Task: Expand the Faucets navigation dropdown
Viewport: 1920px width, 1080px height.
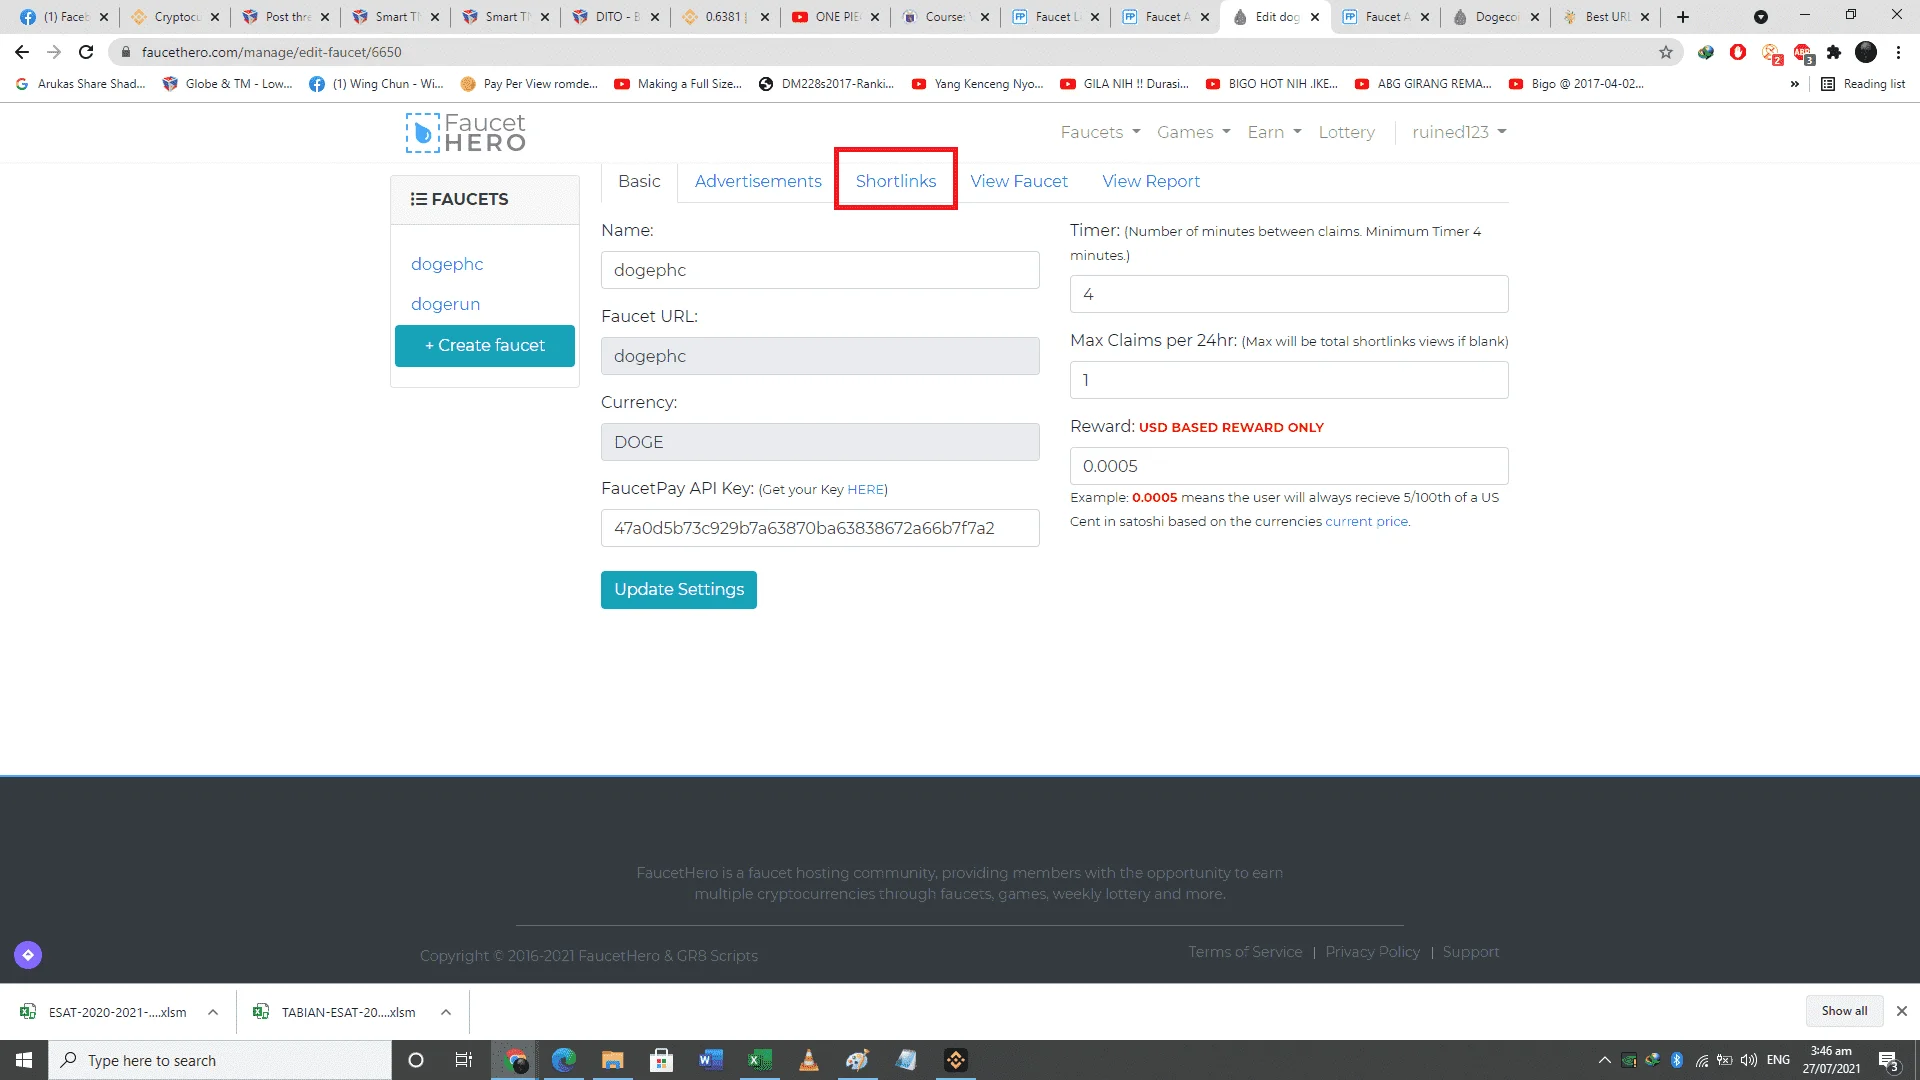Action: 1100,132
